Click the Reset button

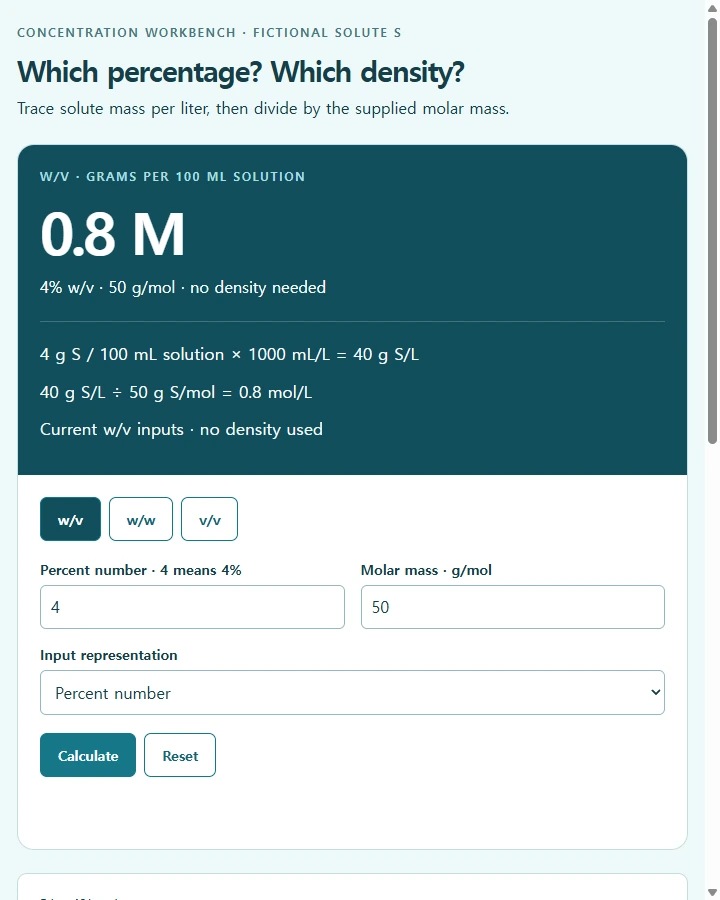[x=180, y=755]
